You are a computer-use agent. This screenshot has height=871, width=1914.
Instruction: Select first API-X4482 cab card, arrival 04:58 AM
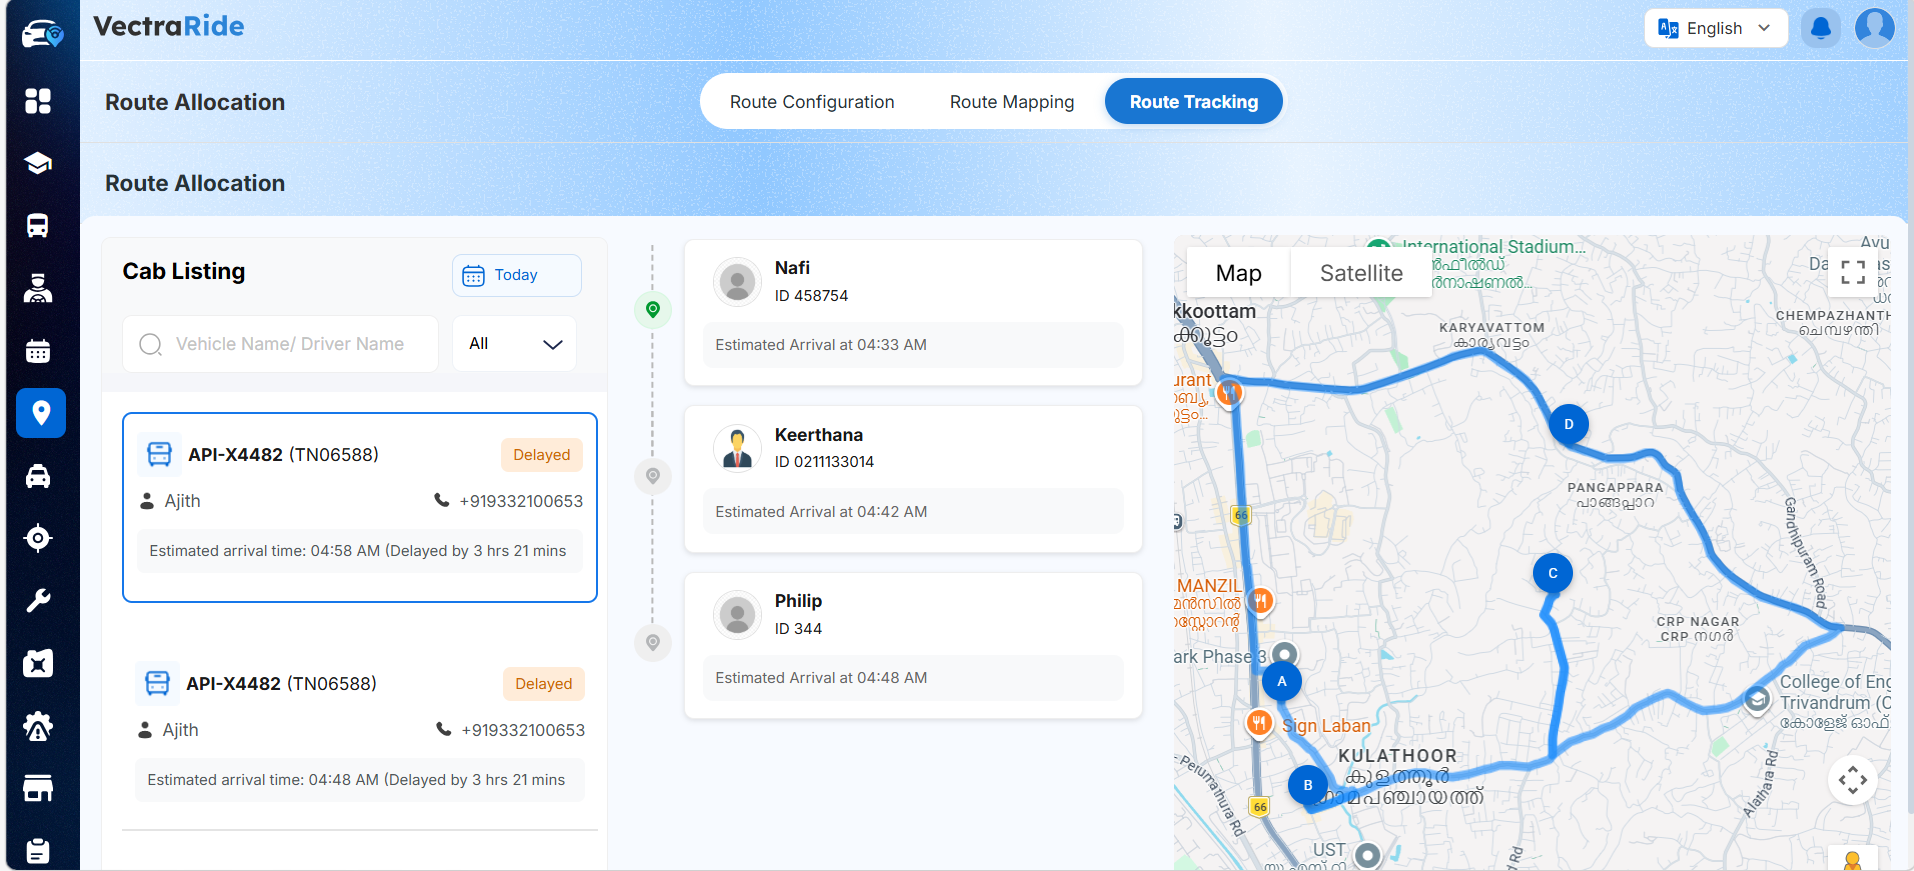pos(360,508)
